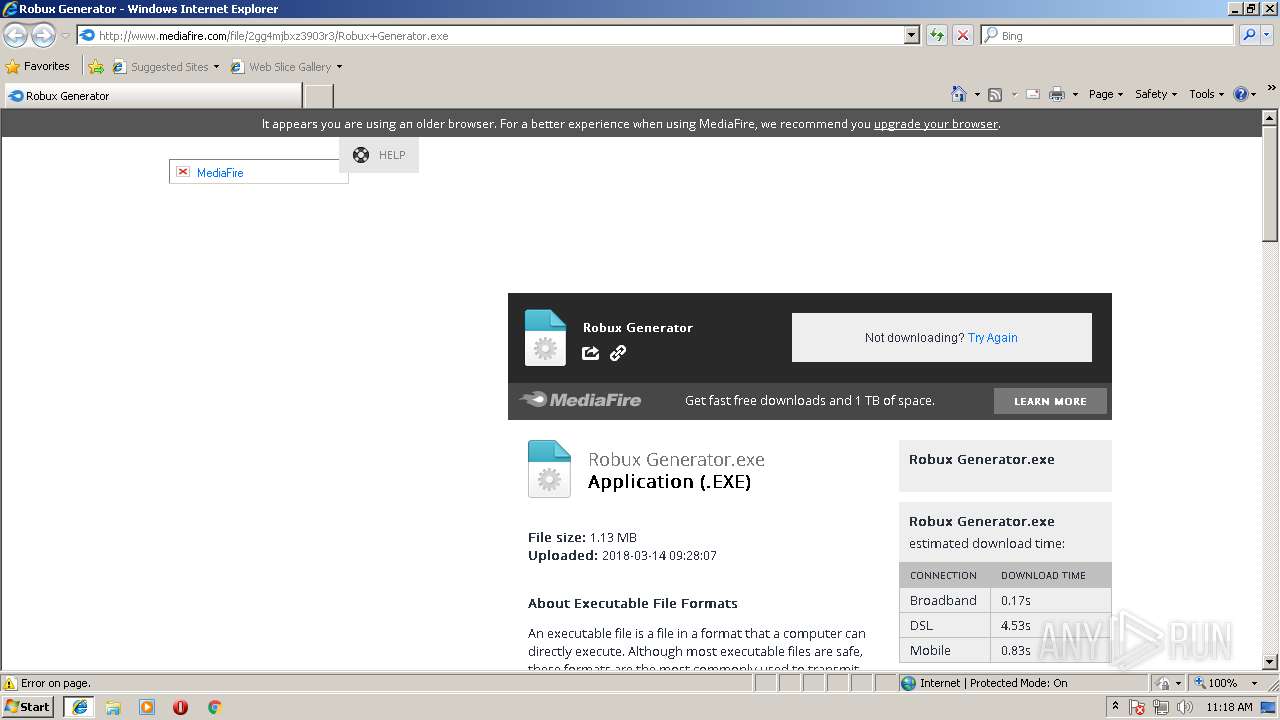Click the MediaFire banner logo
Screen dimensions: 1280x720
pos(580,400)
